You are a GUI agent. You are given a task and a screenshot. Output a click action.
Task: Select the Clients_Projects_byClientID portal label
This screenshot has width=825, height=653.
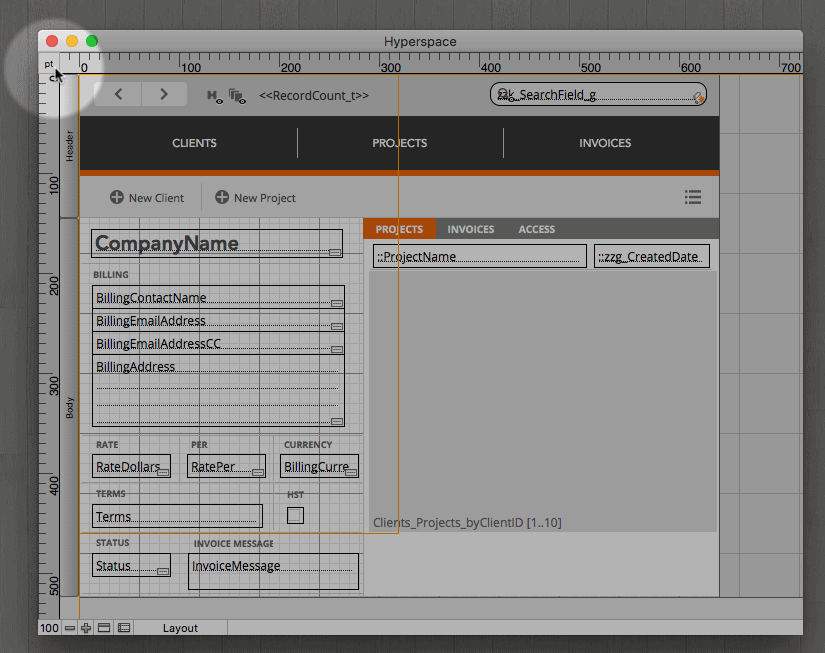tap(467, 523)
